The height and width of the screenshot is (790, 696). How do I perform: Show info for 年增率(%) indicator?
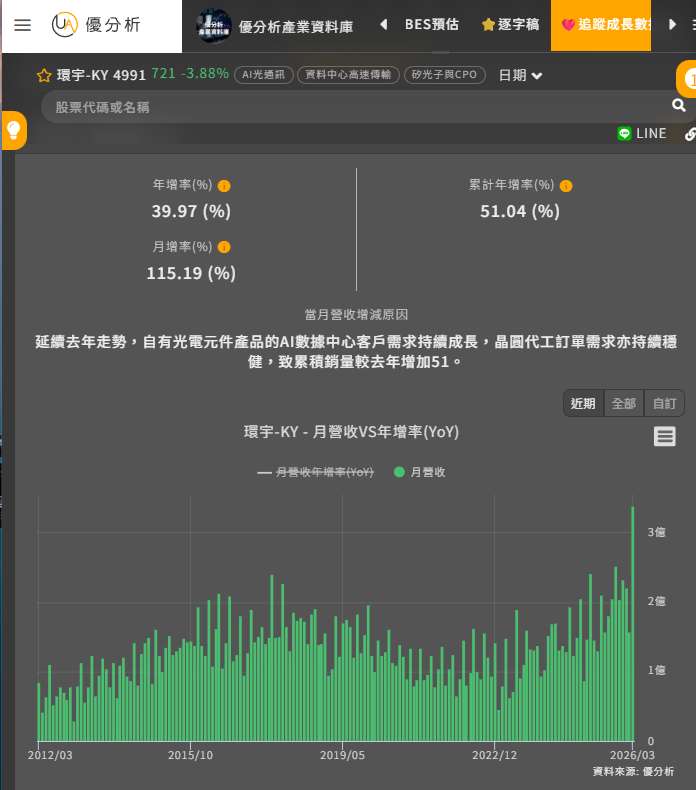coord(224,186)
